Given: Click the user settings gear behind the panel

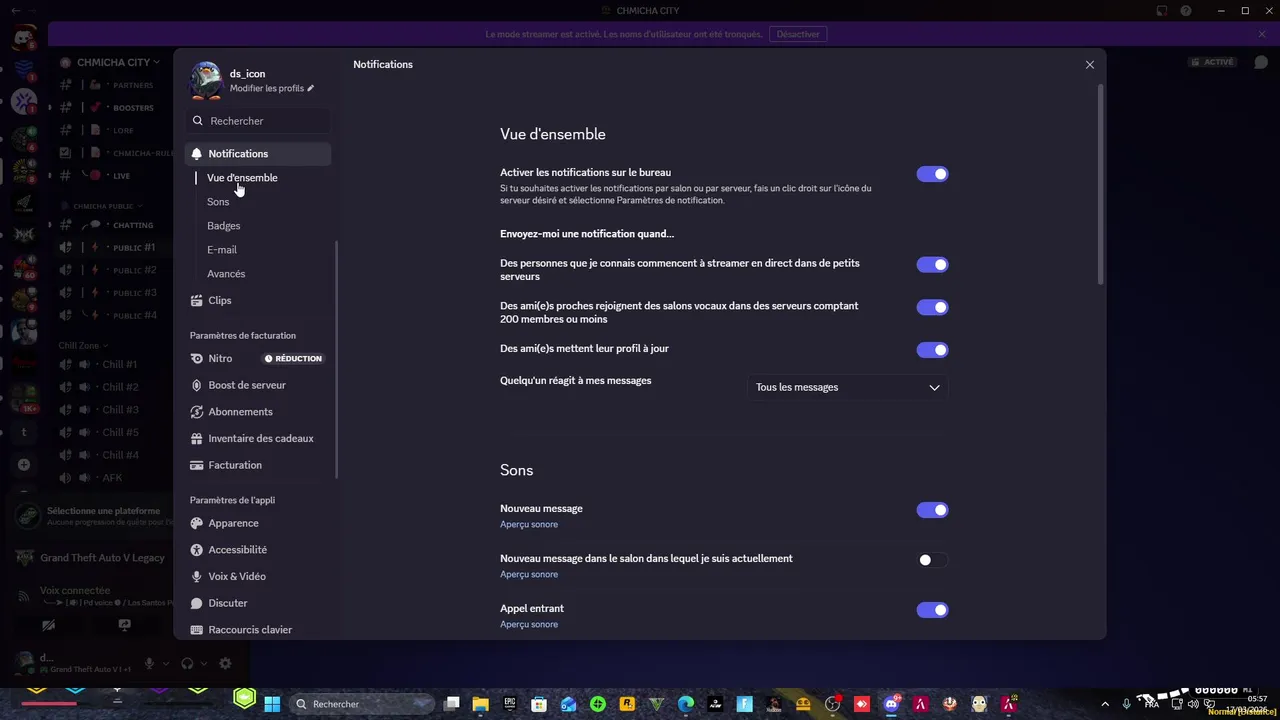Looking at the screenshot, I should (x=225, y=663).
